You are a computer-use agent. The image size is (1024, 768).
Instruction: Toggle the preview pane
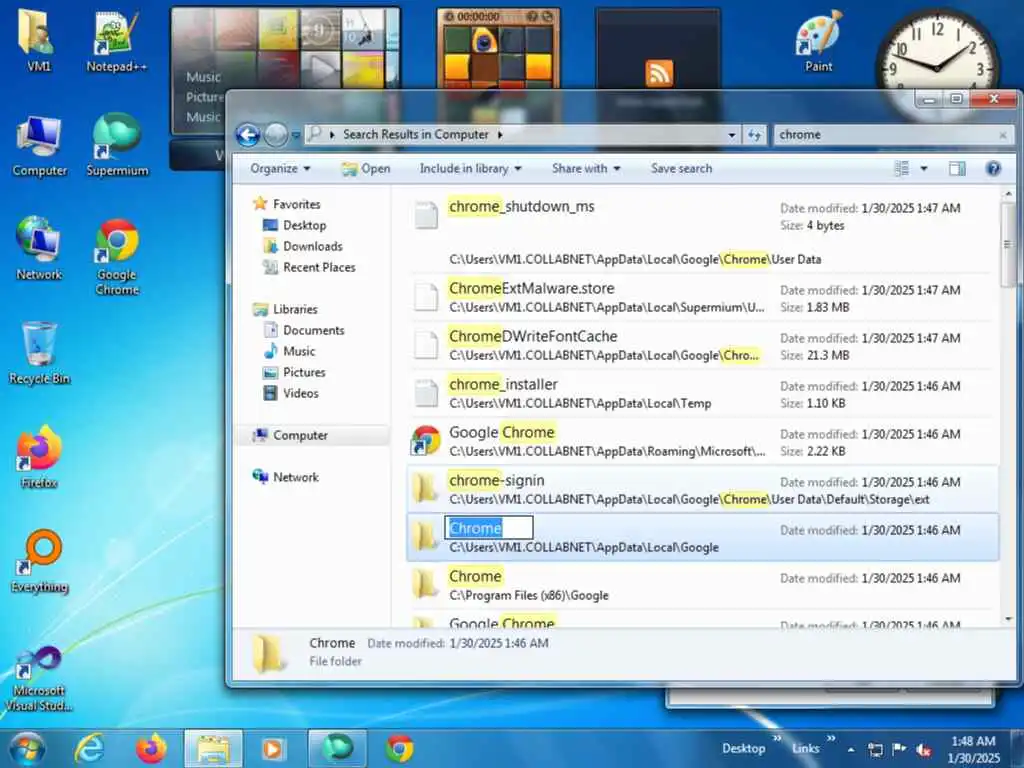pyautogui.click(x=957, y=168)
